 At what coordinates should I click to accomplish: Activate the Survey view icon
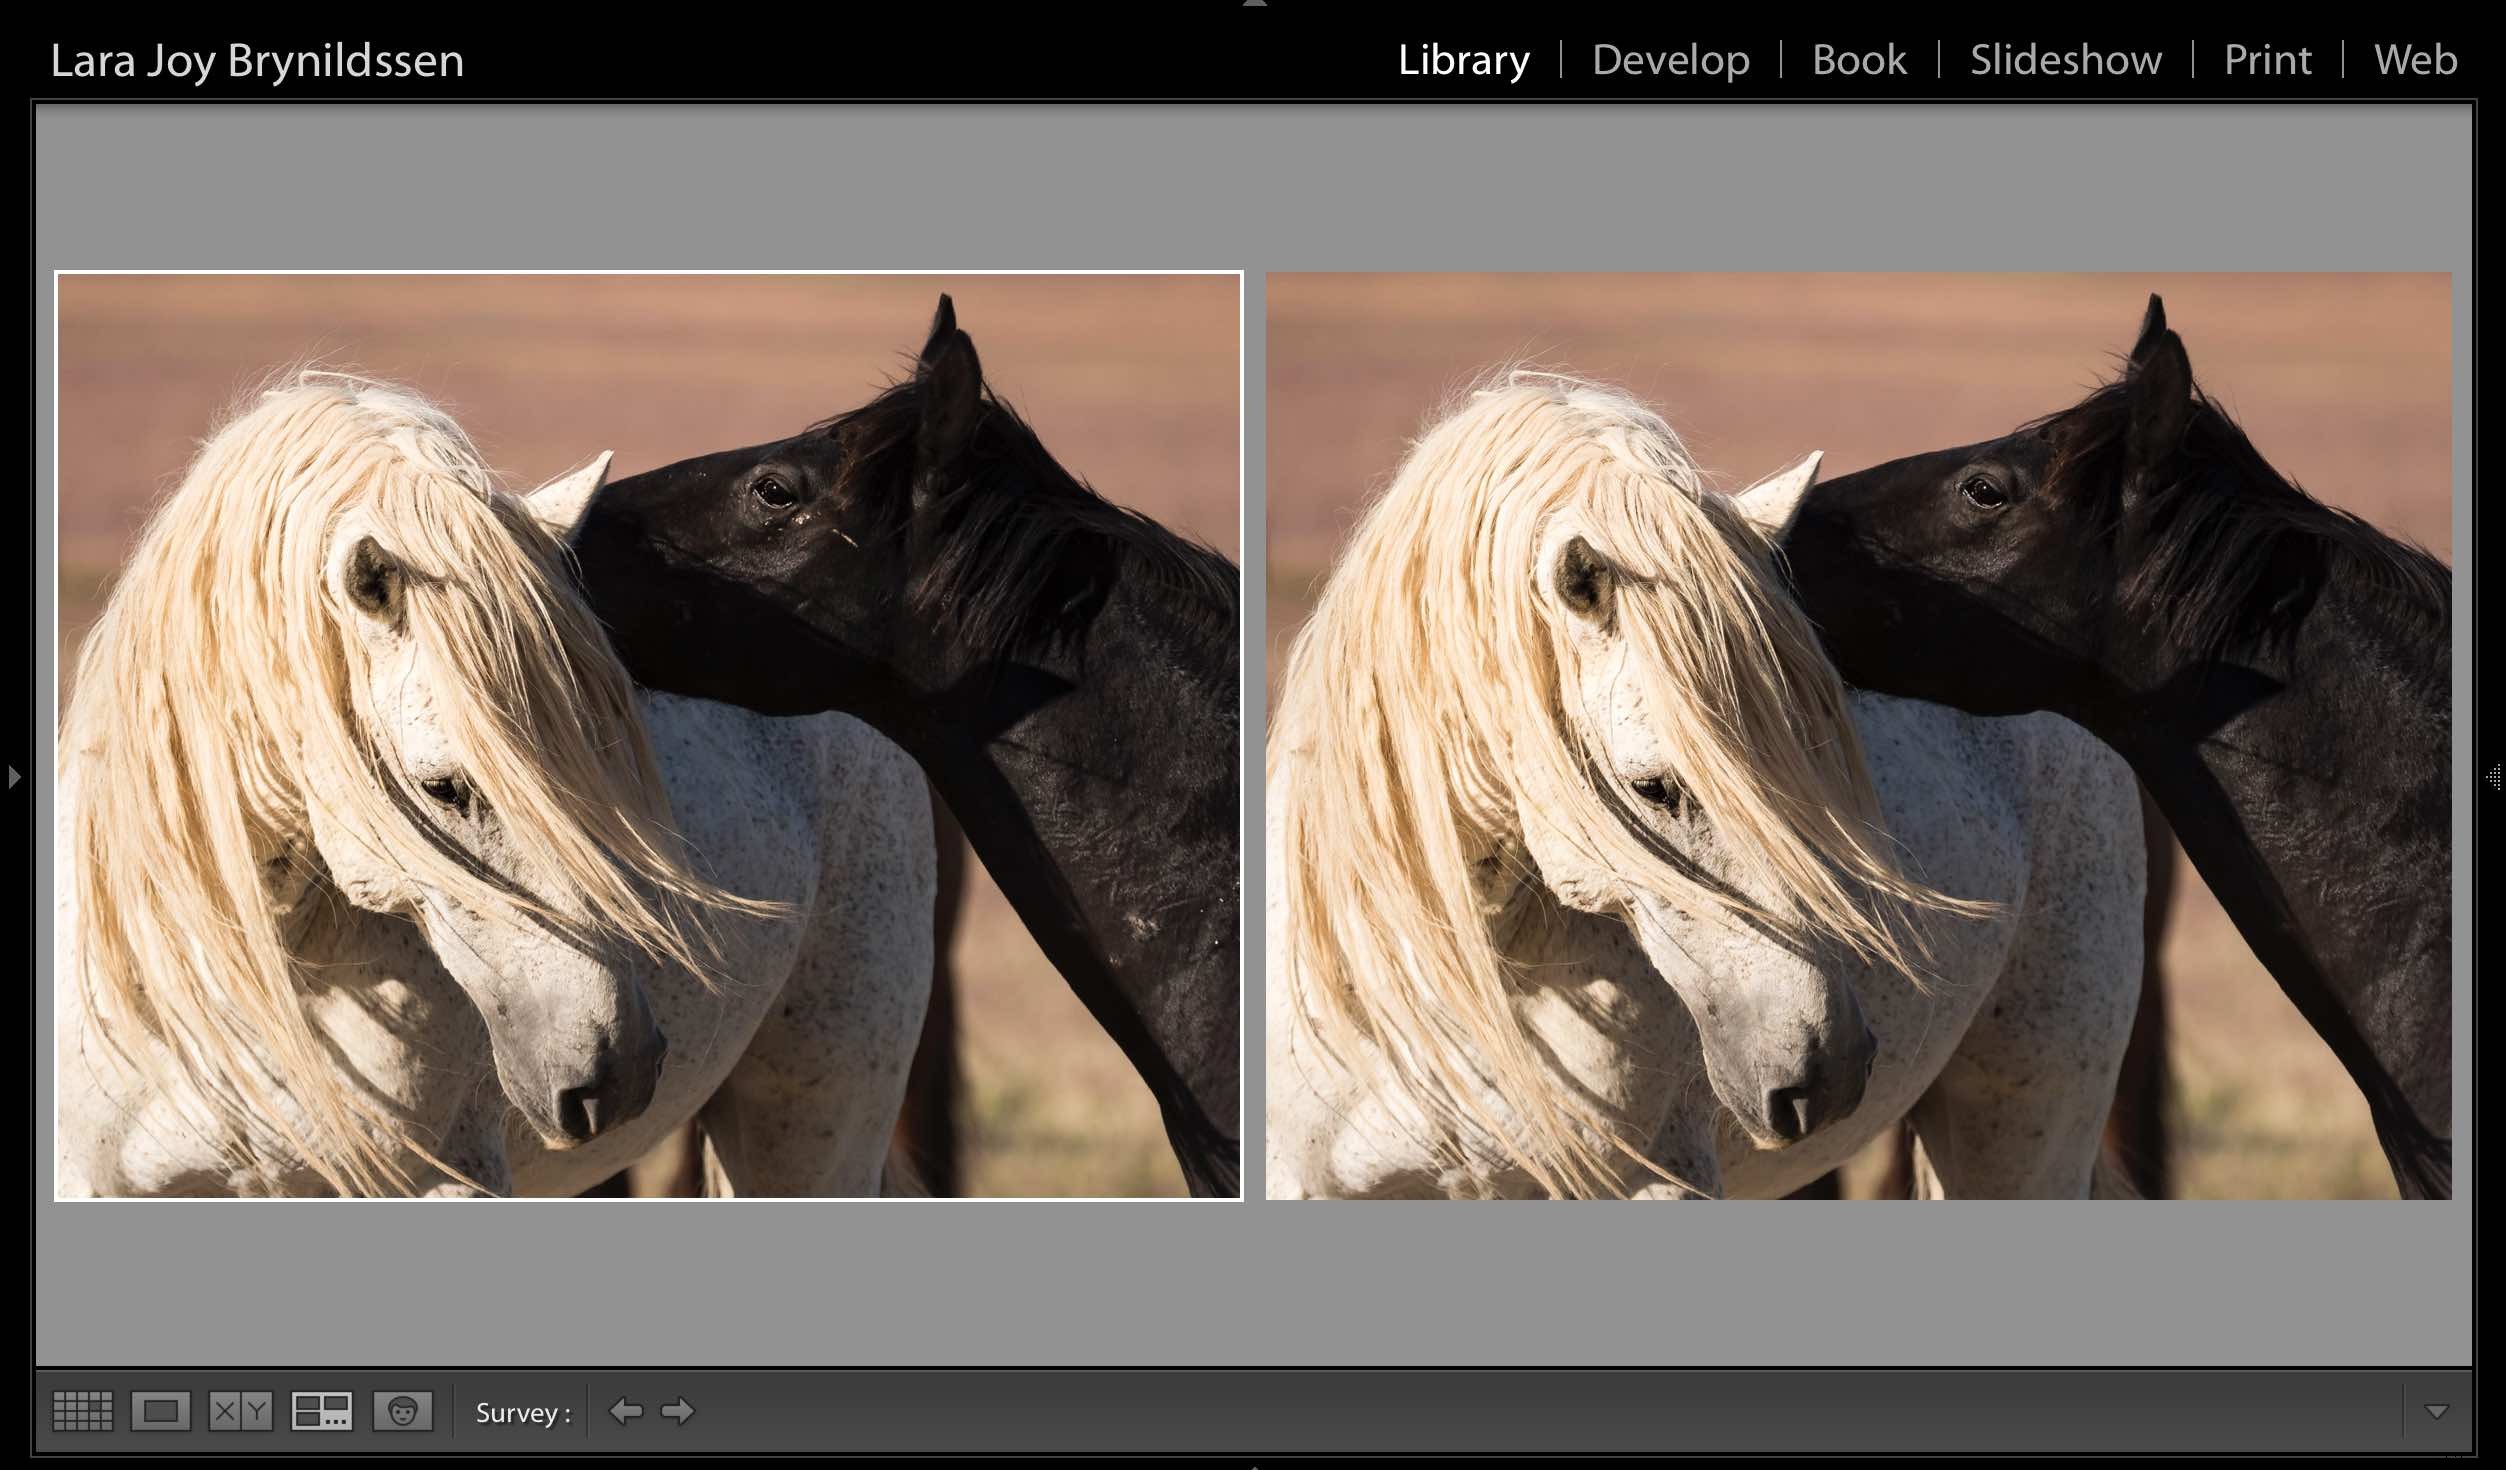click(x=320, y=1411)
